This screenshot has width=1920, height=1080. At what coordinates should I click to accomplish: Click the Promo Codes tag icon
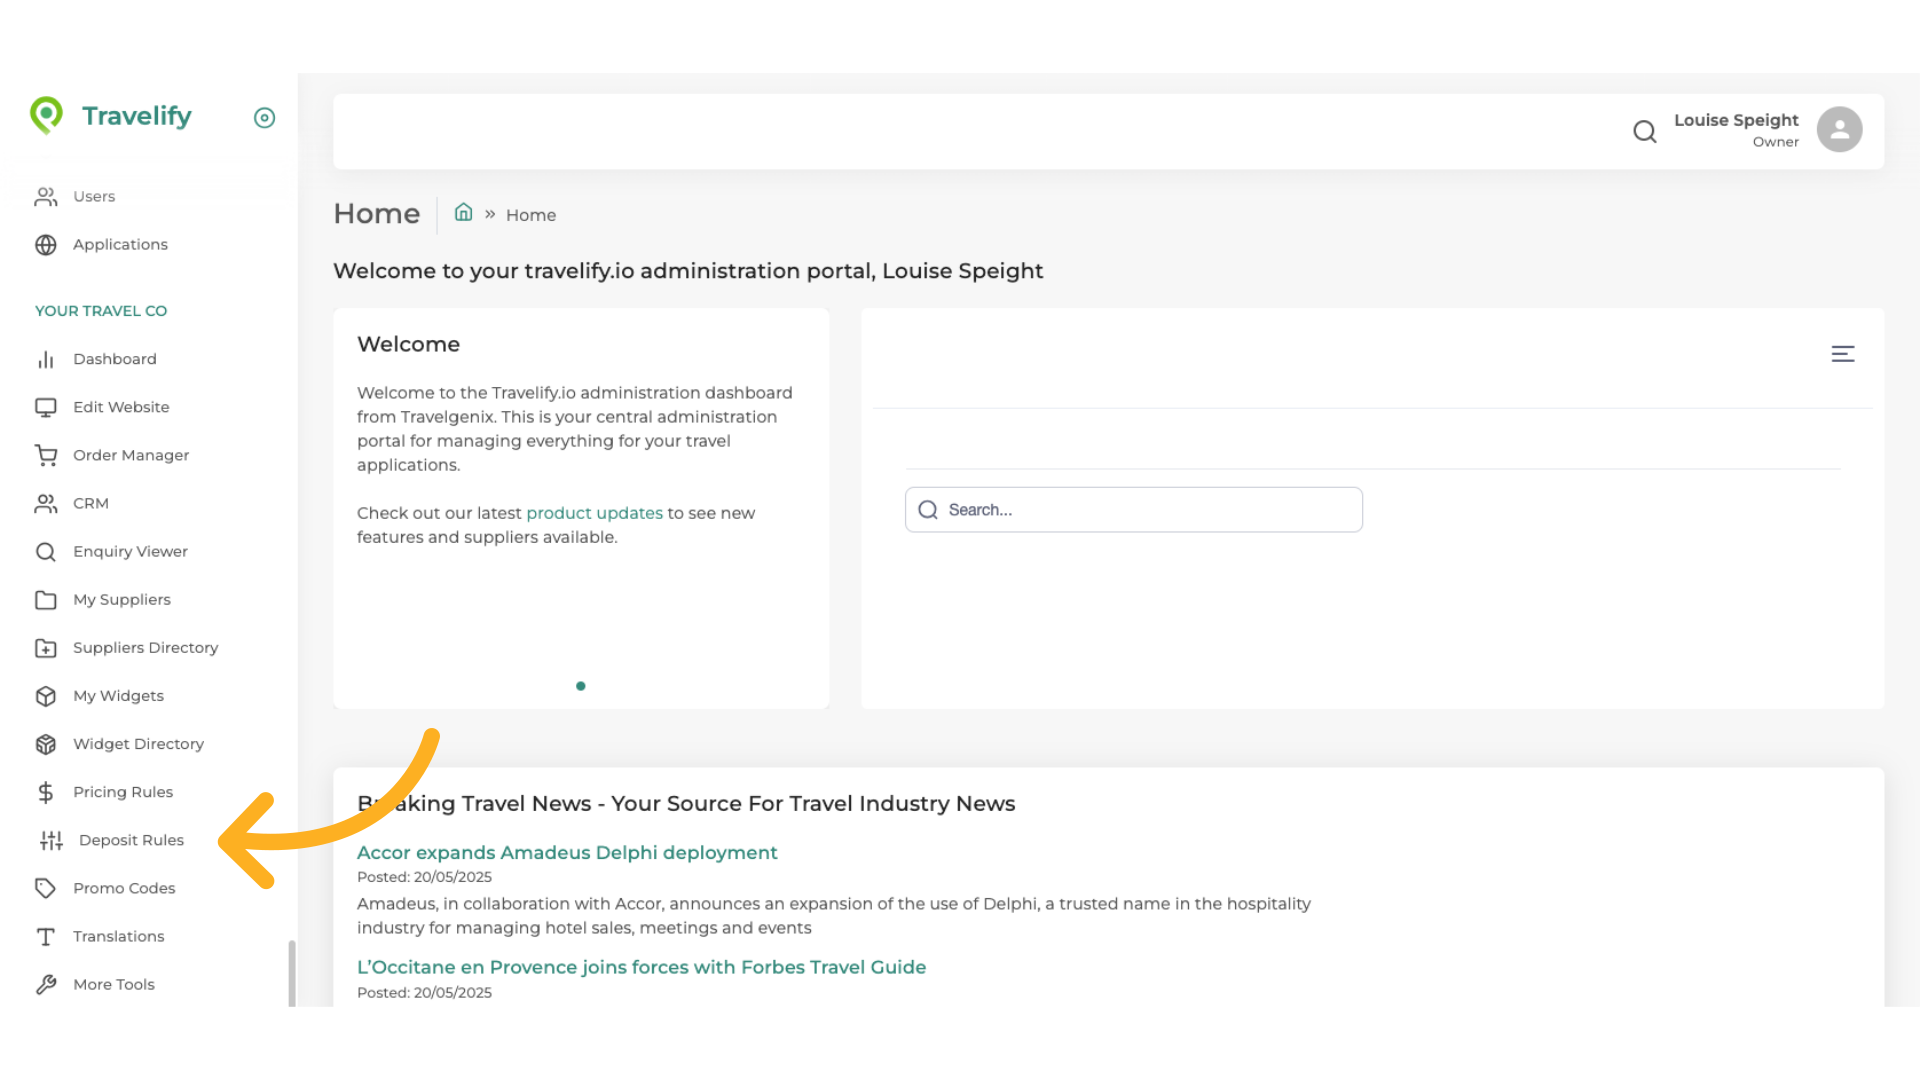[46, 888]
